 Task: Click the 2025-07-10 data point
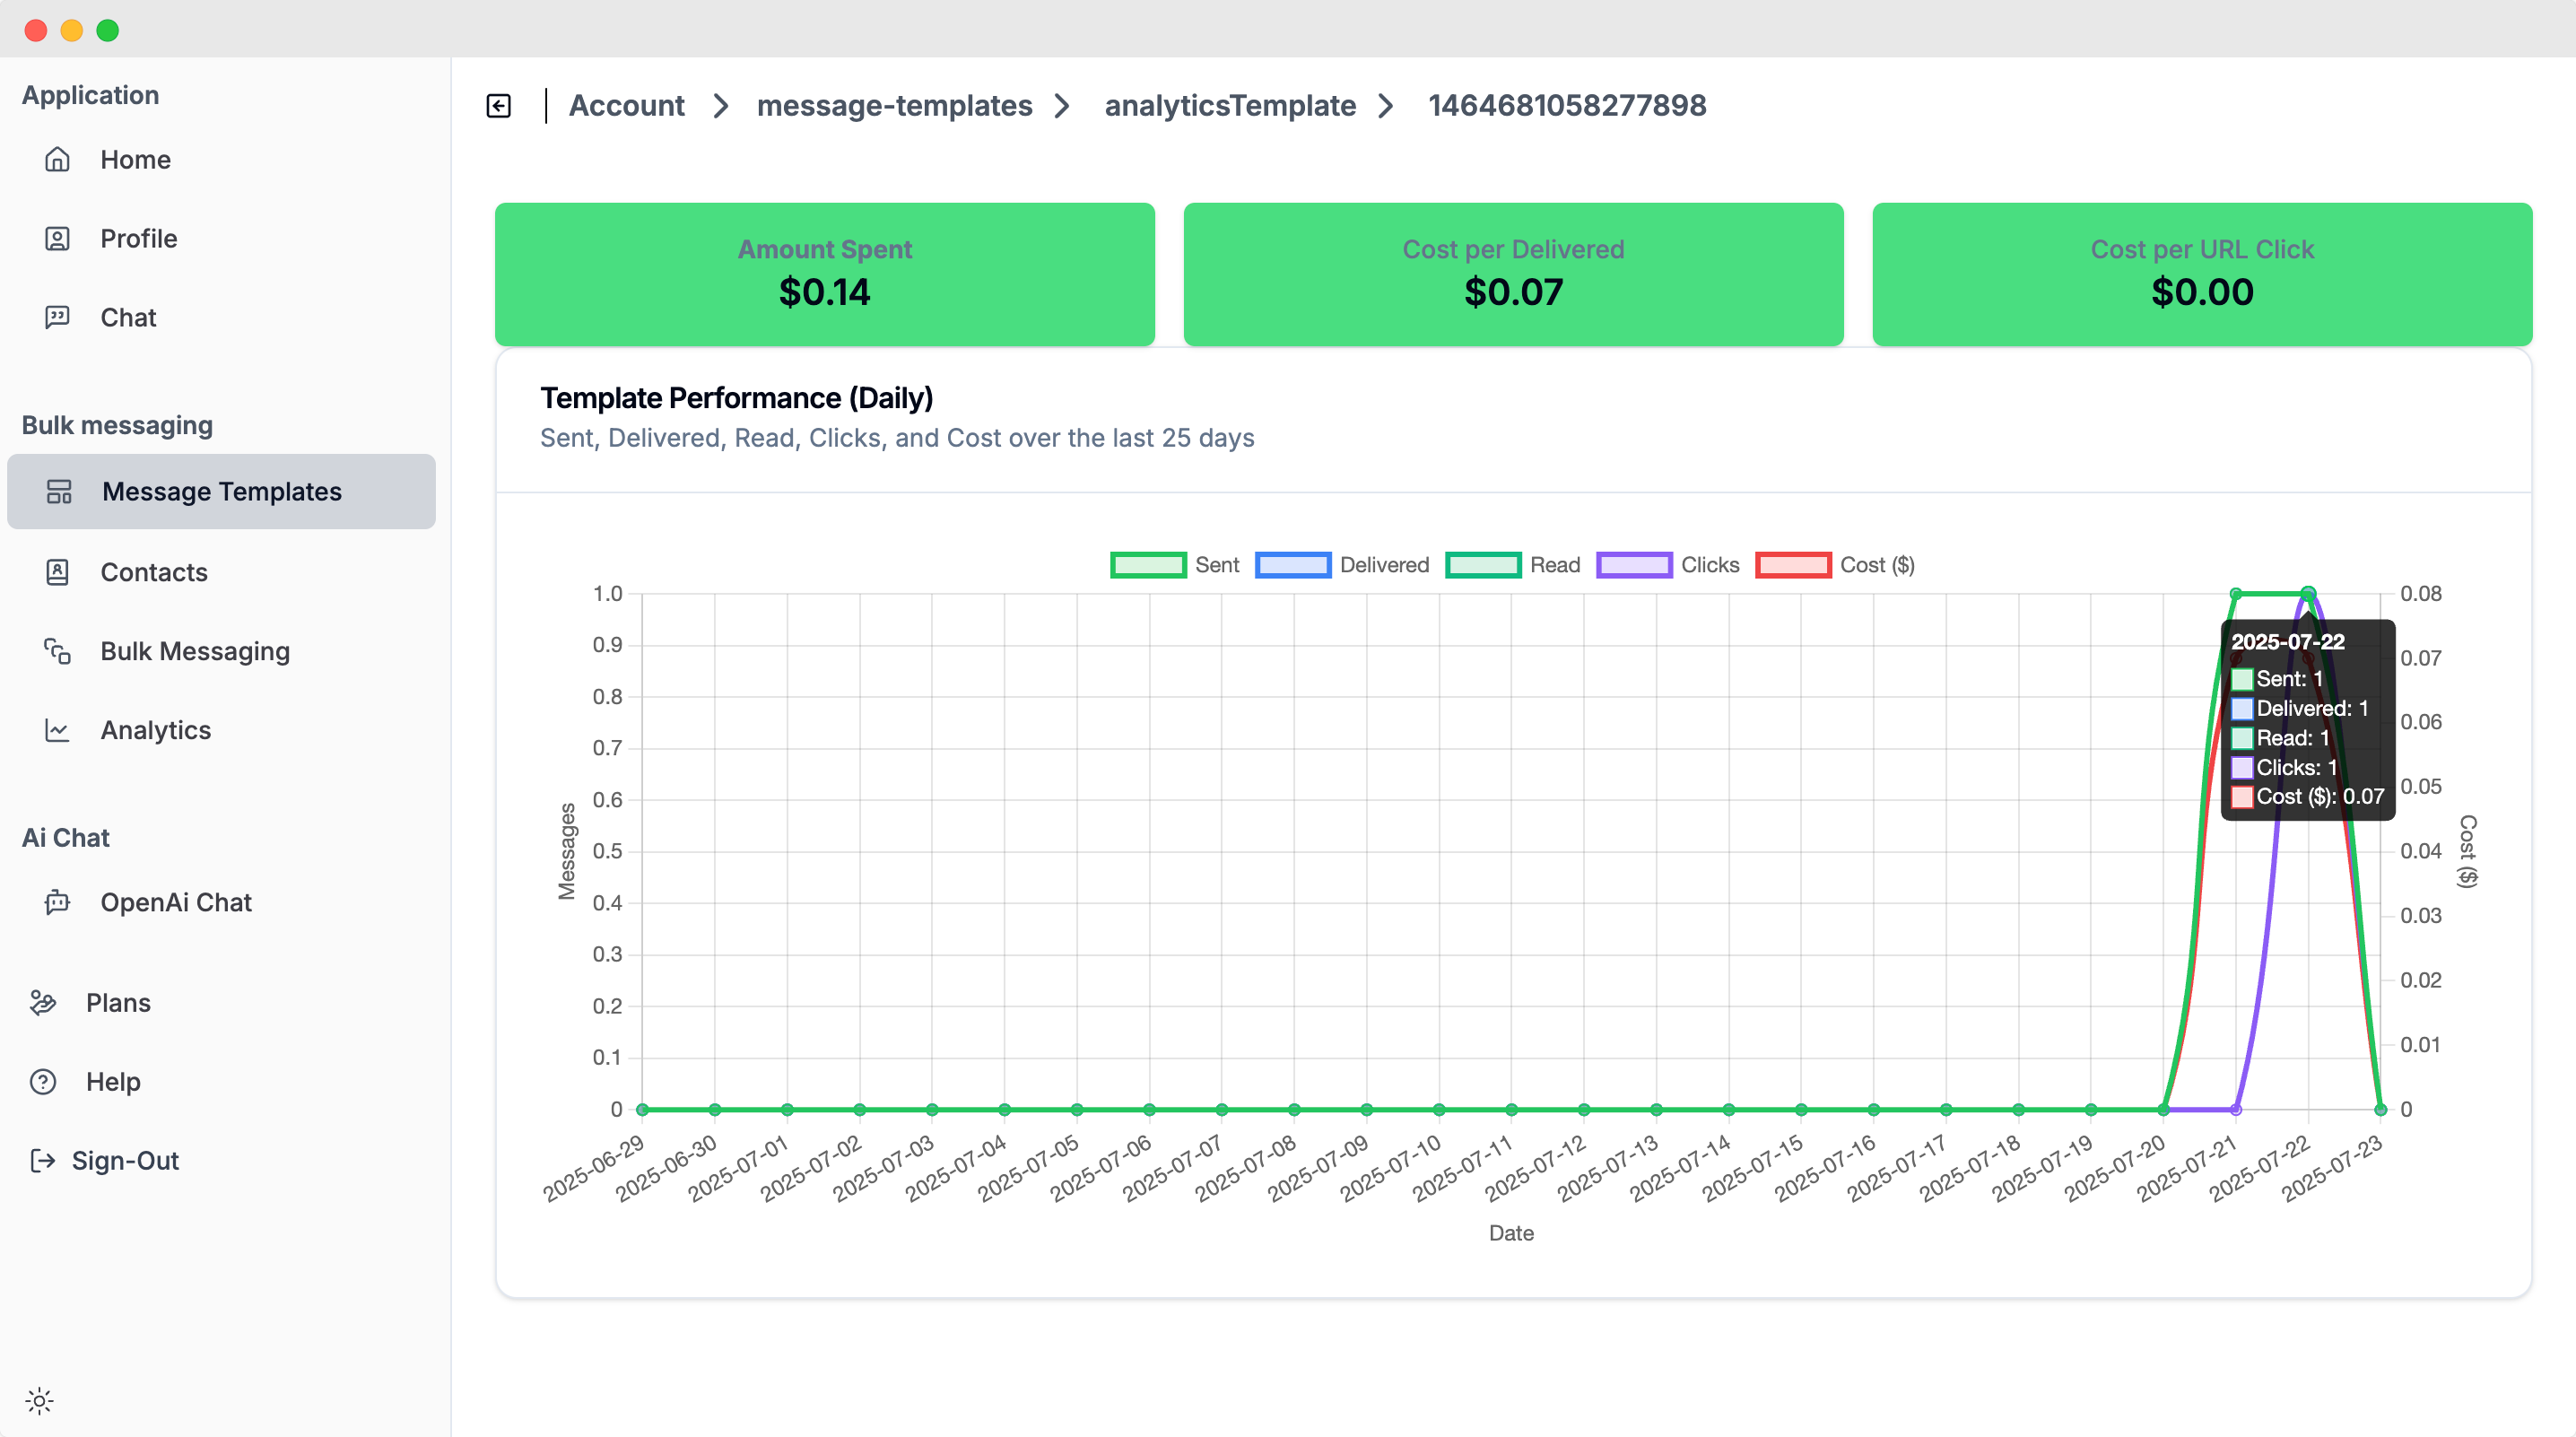pyautogui.click(x=1439, y=1109)
